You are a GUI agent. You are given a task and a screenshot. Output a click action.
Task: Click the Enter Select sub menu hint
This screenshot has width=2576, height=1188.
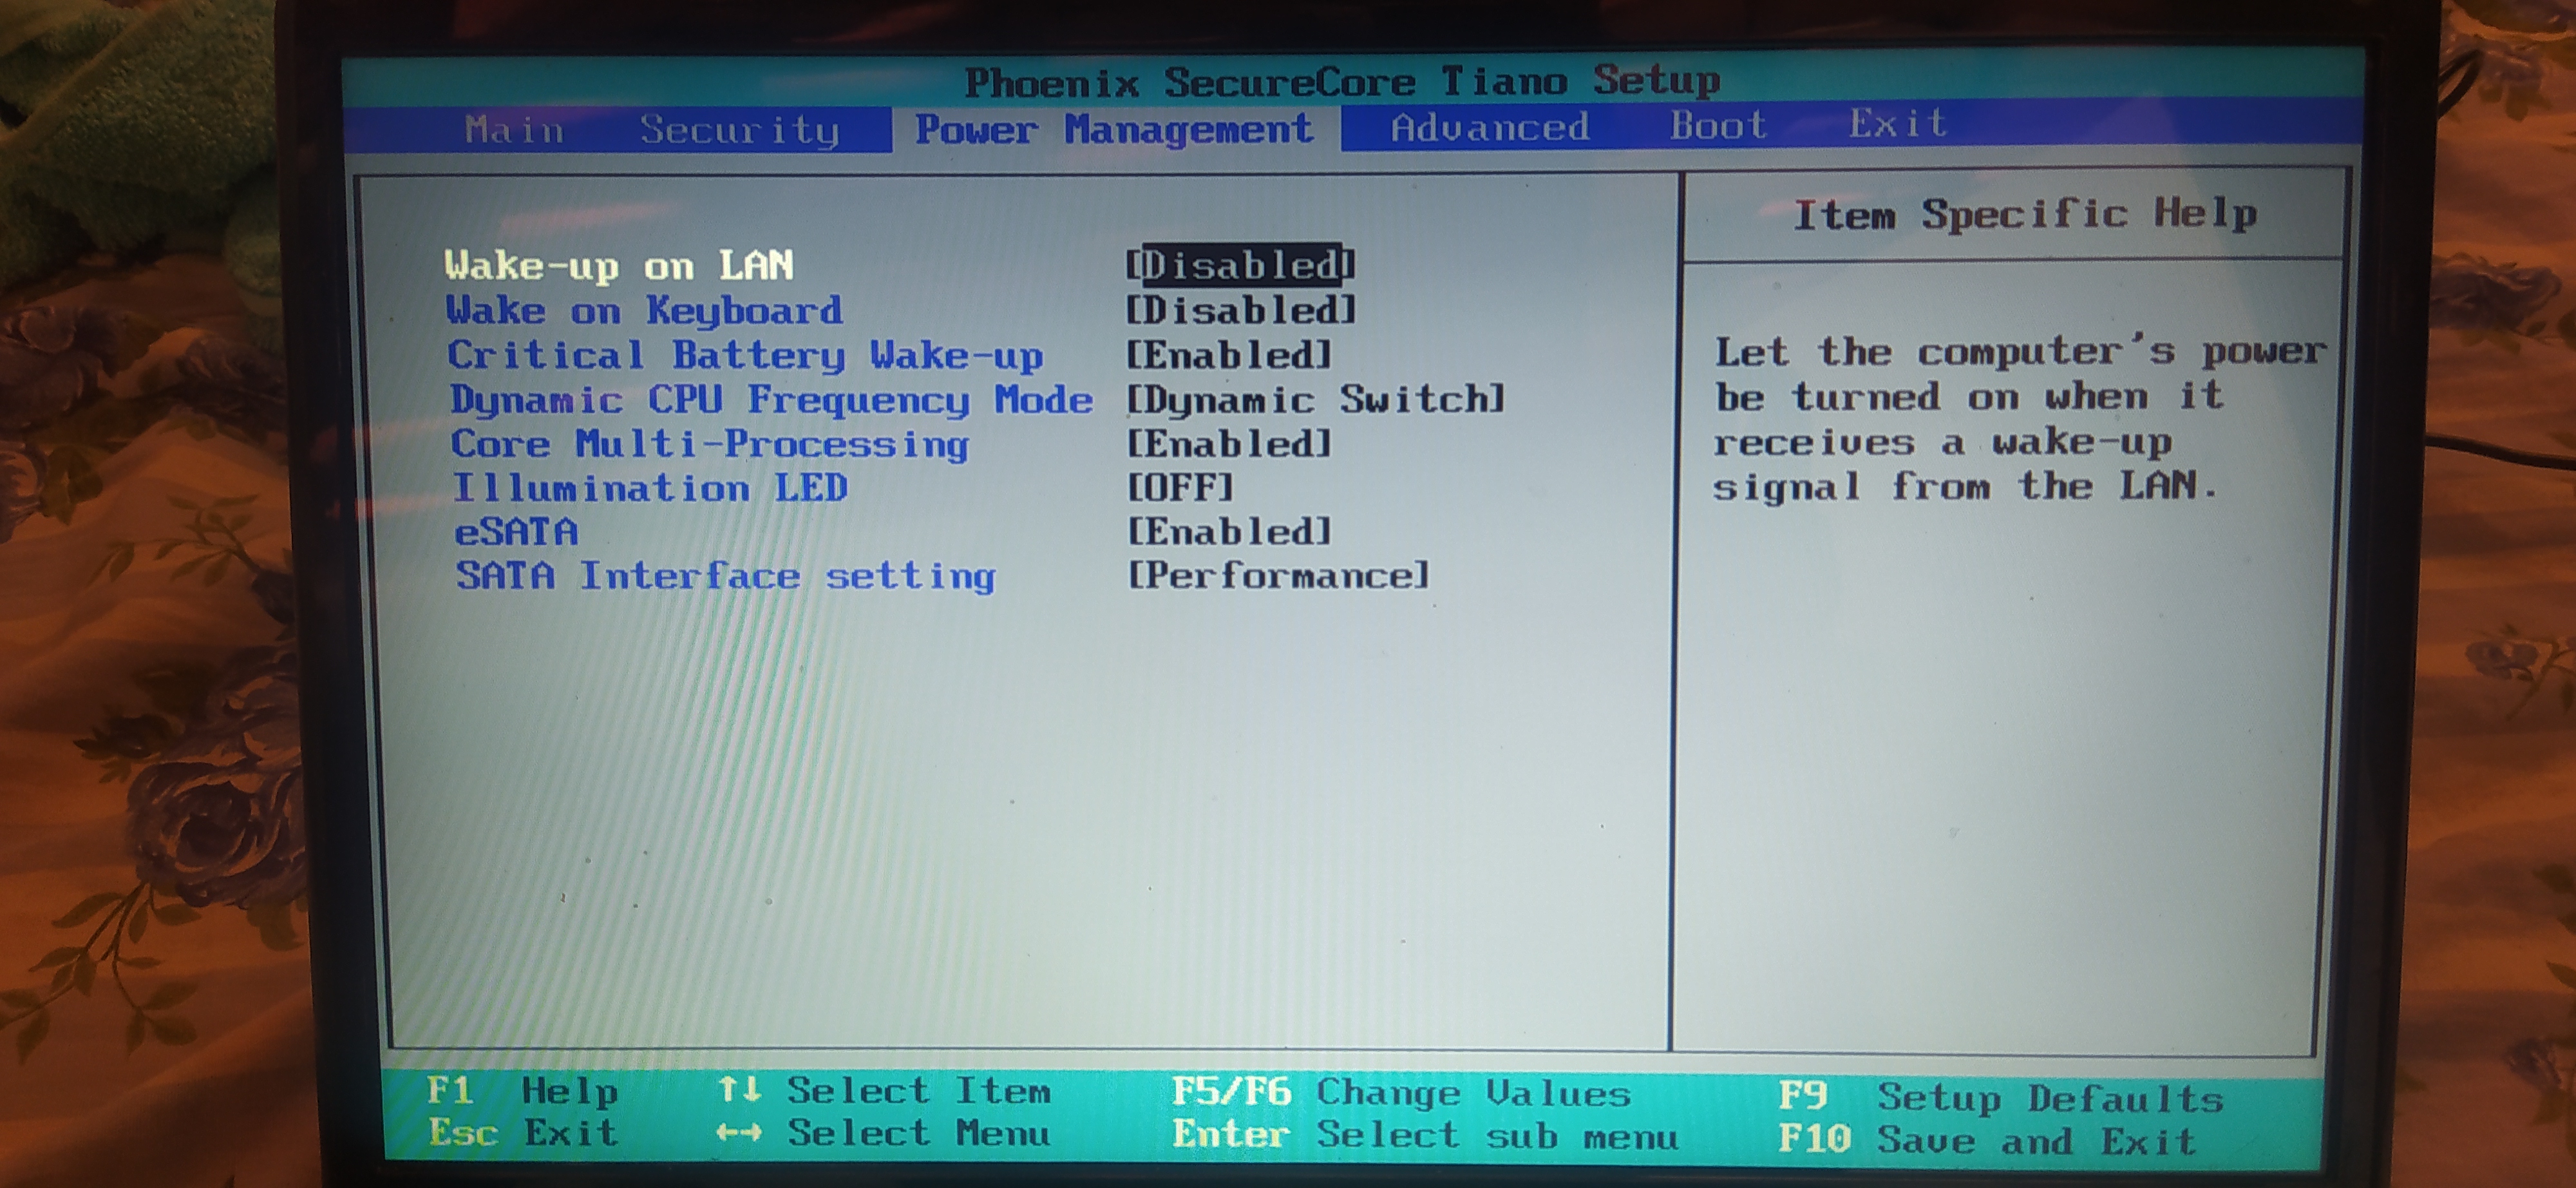tap(1425, 1136)
